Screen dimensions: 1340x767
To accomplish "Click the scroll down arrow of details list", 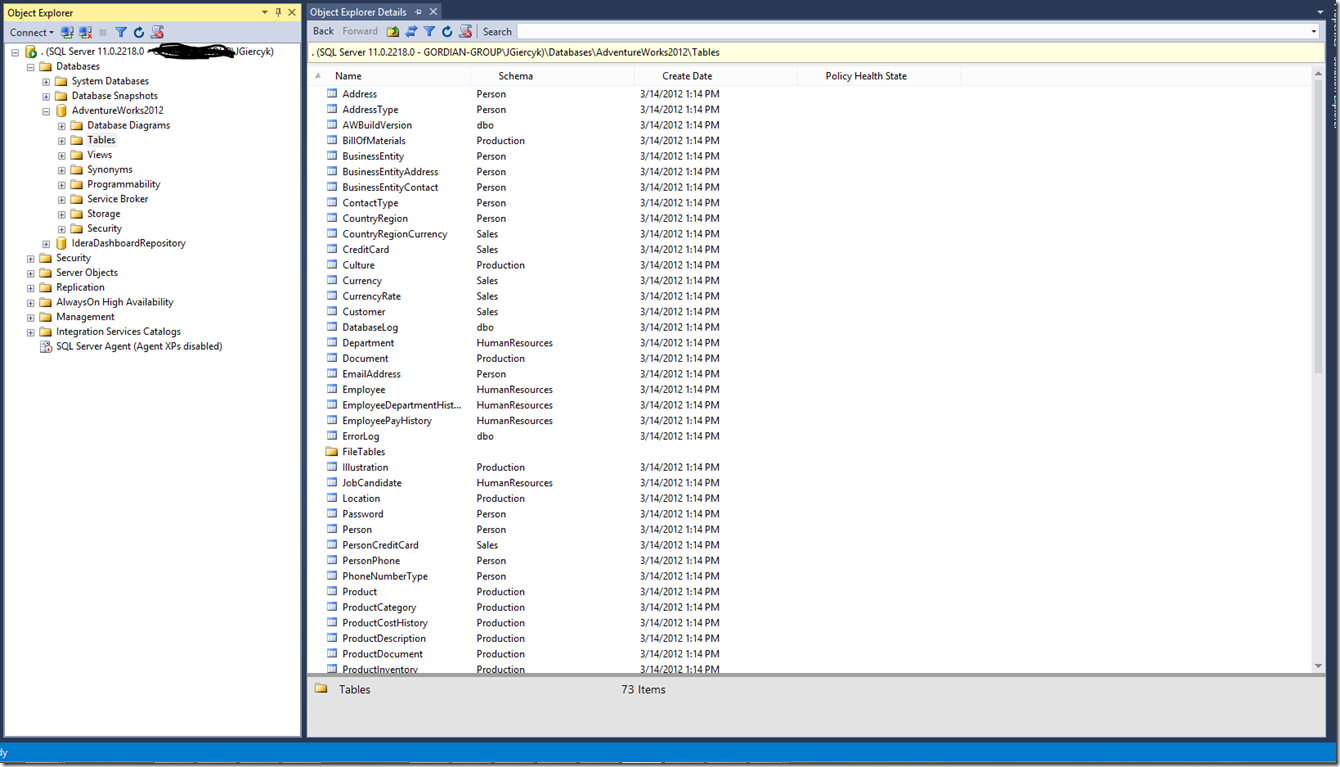I will point(1318,666).
